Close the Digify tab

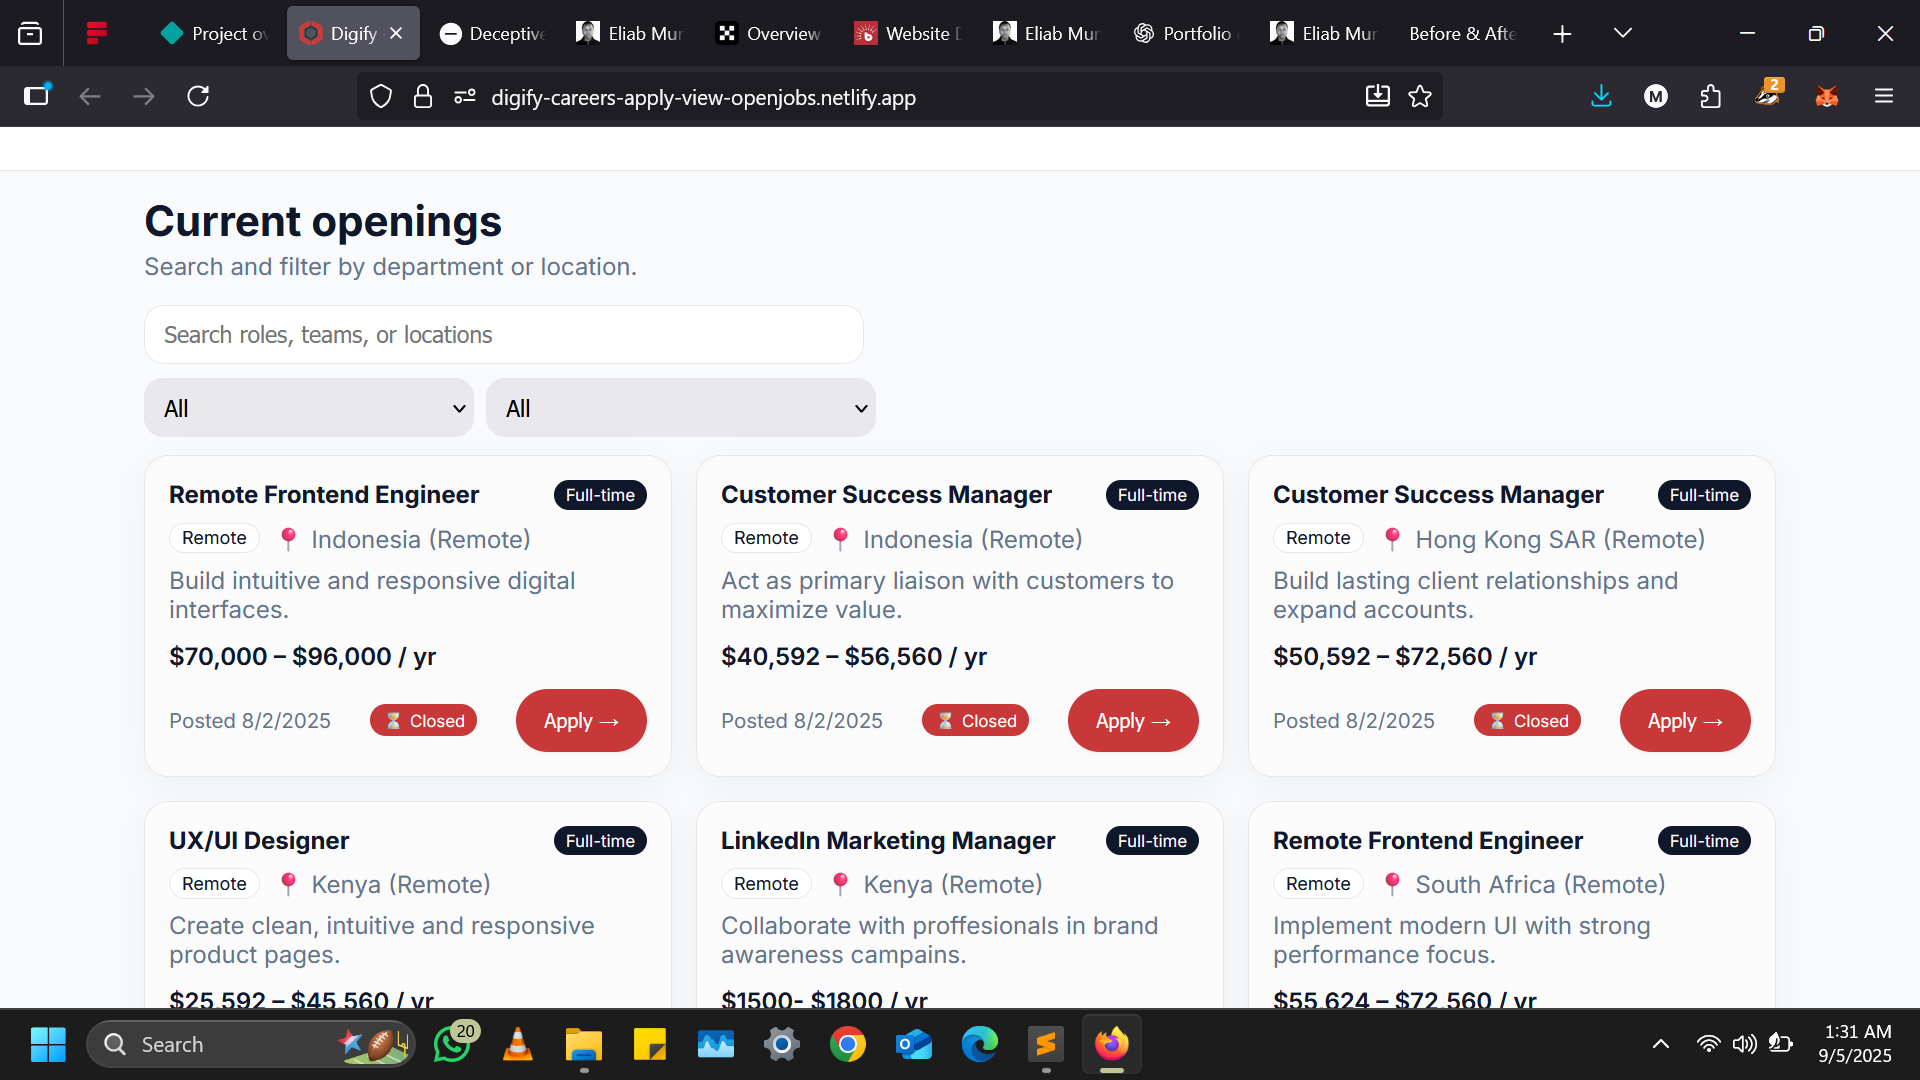(x=396, y=33)
